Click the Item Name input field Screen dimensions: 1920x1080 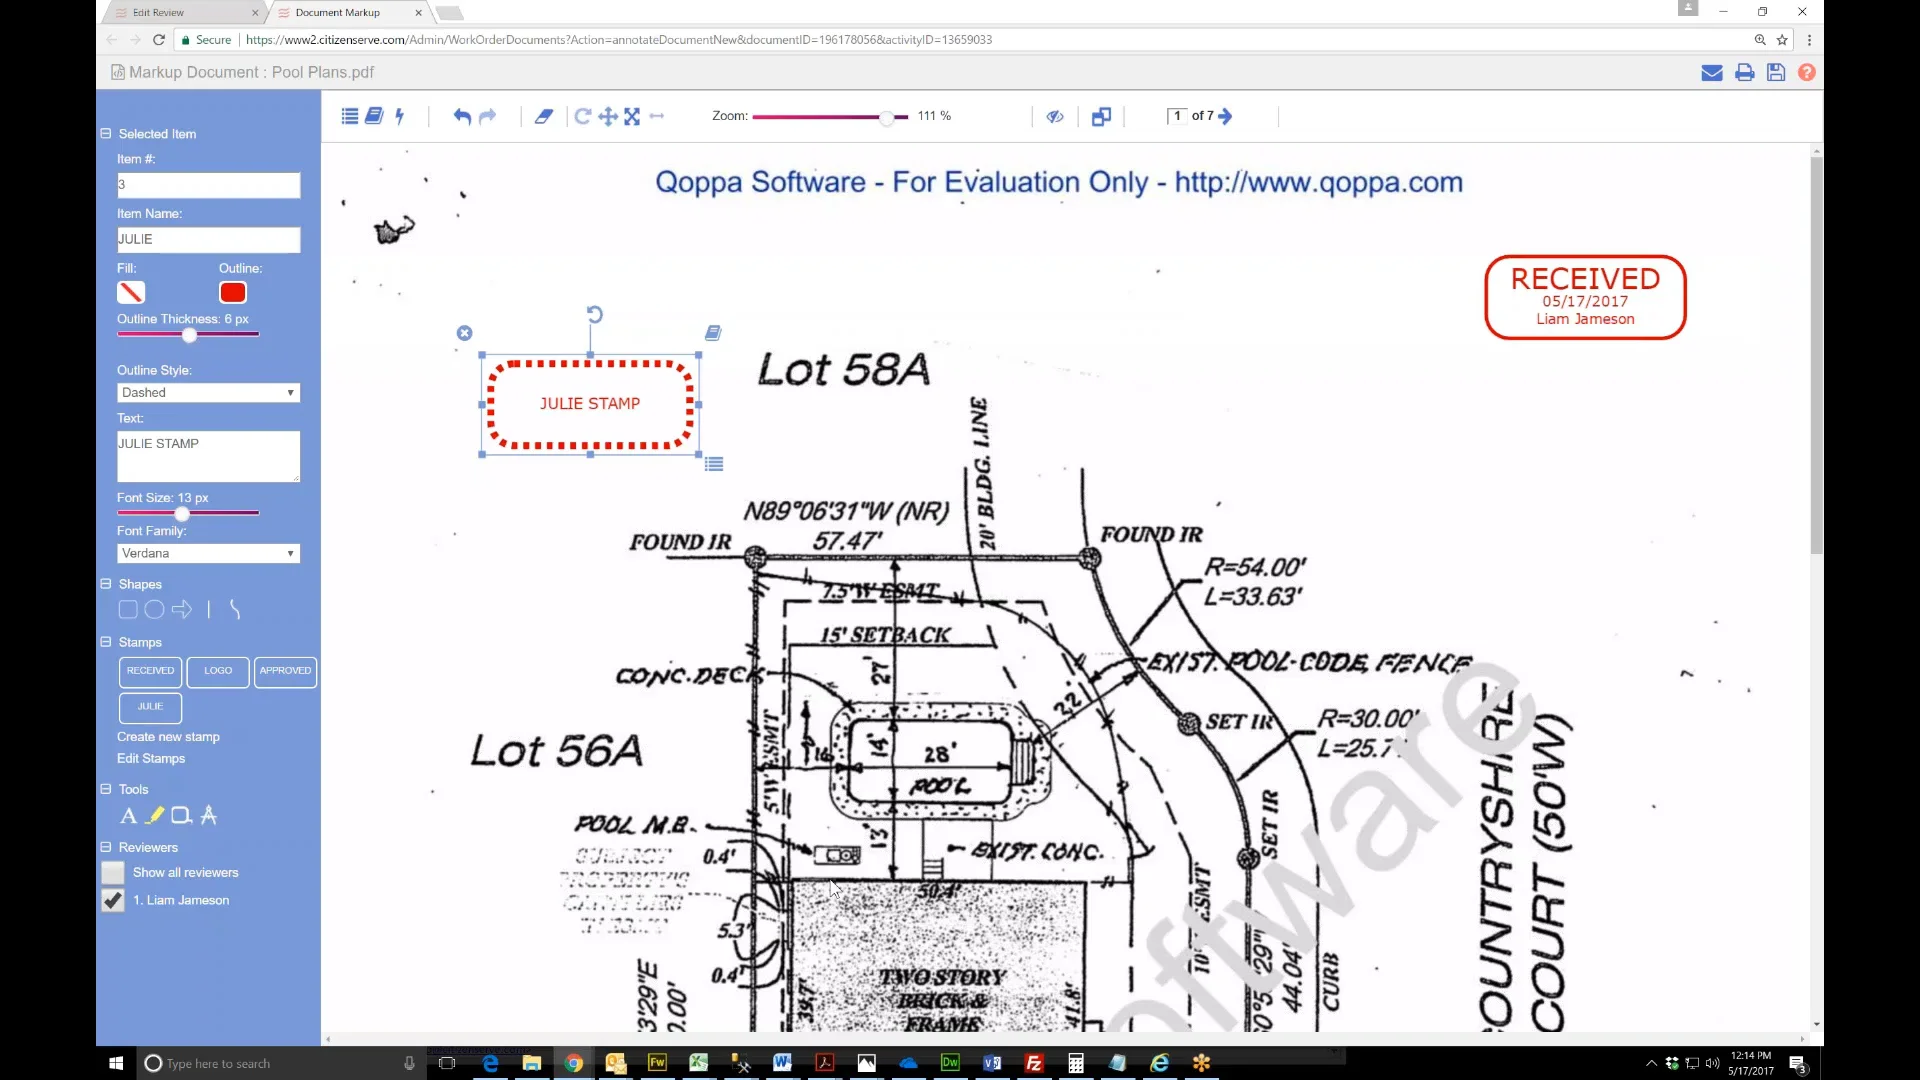pyautogui.click(x=208, y=239)
